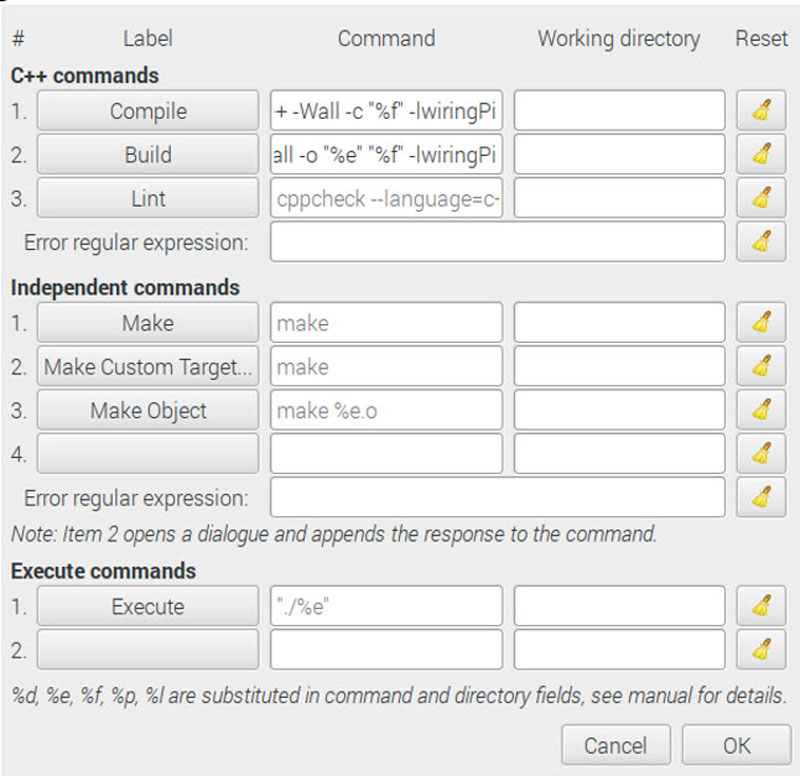The image size is (800, 776).
Task: Reset the Make command with the broom icon
Action: pos(761,322)
